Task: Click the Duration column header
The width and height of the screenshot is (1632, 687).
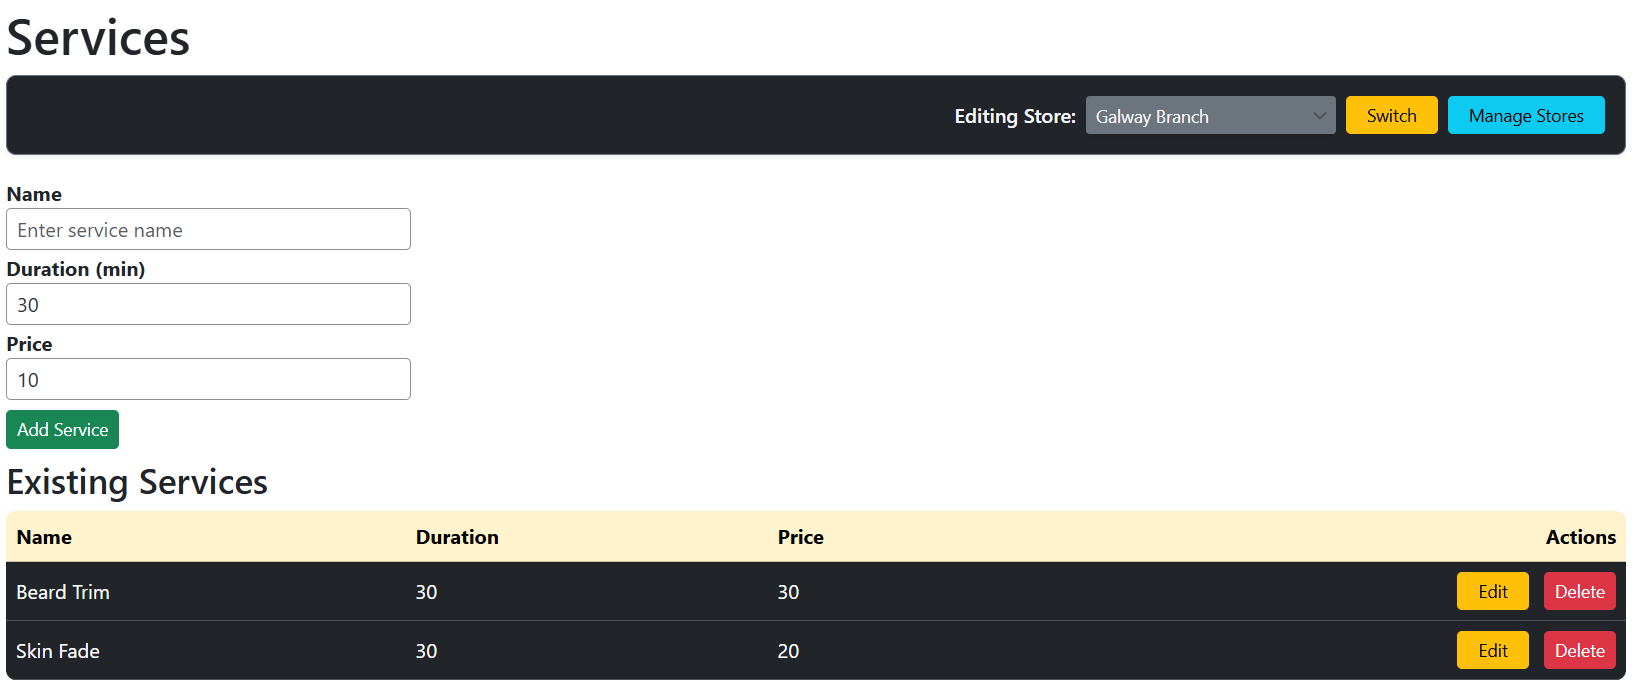Action: pos(457,538)
